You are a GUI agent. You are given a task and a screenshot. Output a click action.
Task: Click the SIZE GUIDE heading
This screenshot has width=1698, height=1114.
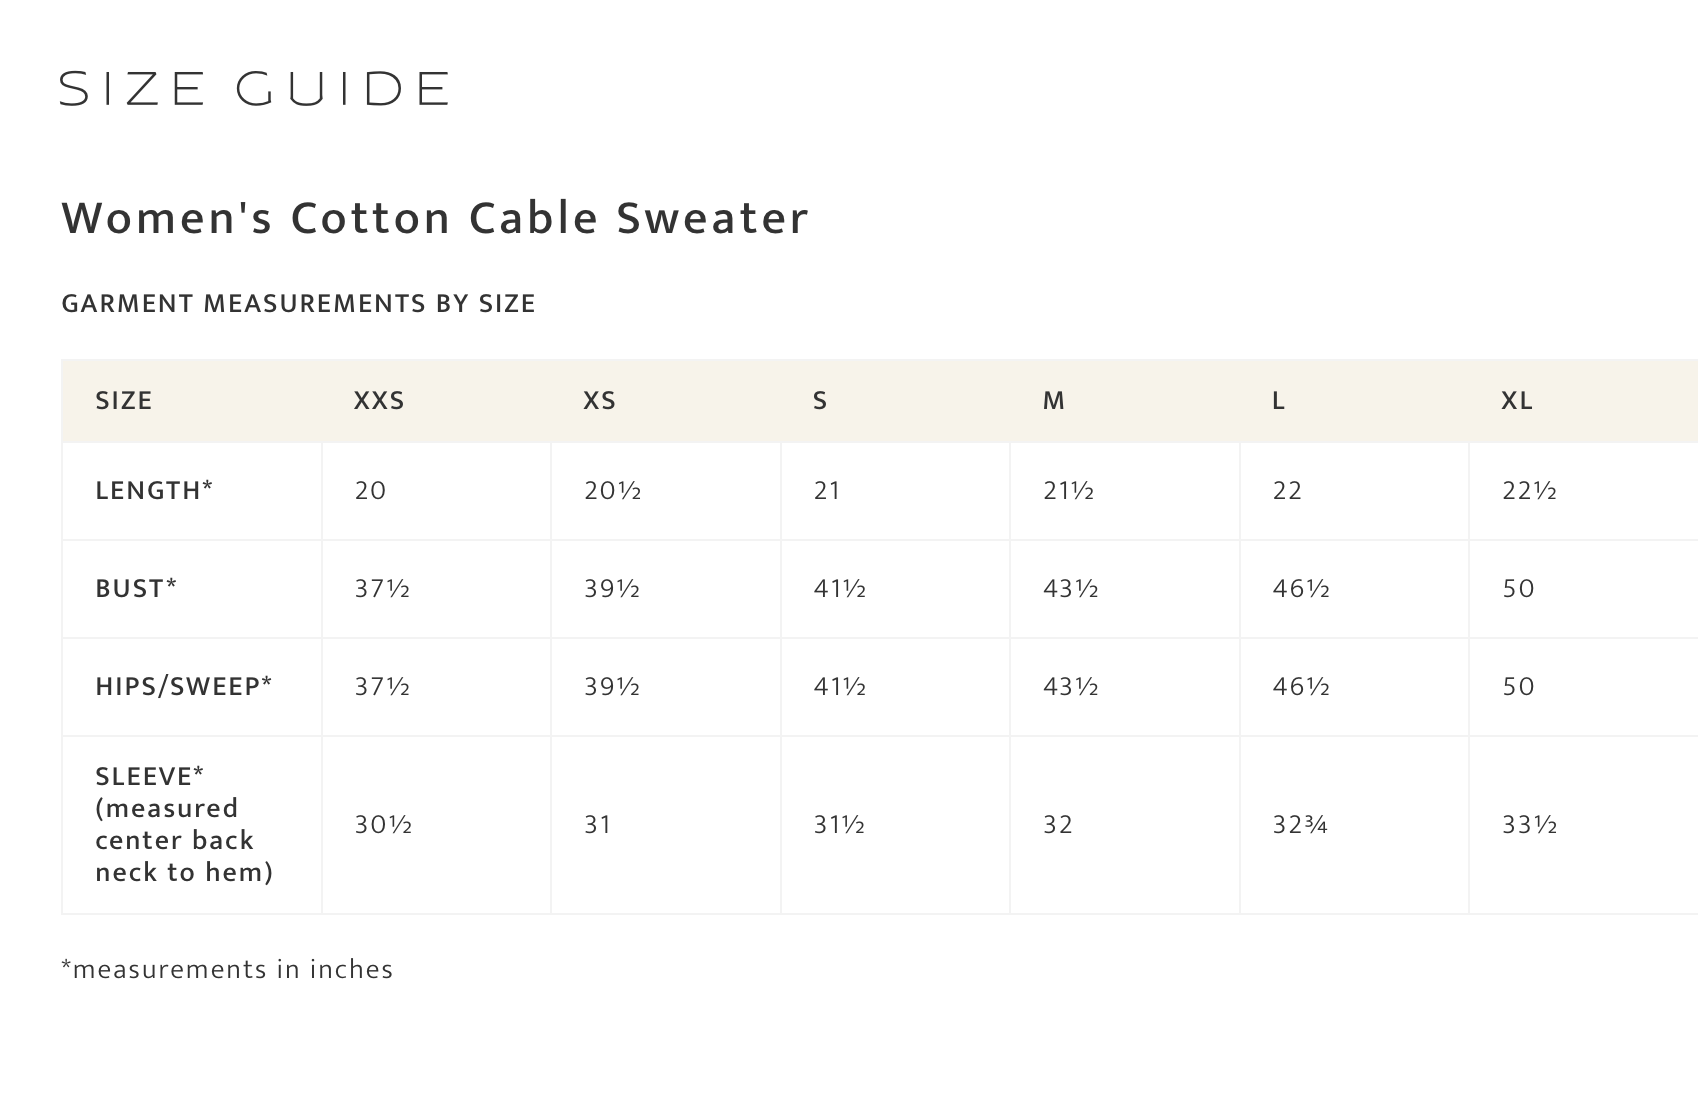pos(254,89)
